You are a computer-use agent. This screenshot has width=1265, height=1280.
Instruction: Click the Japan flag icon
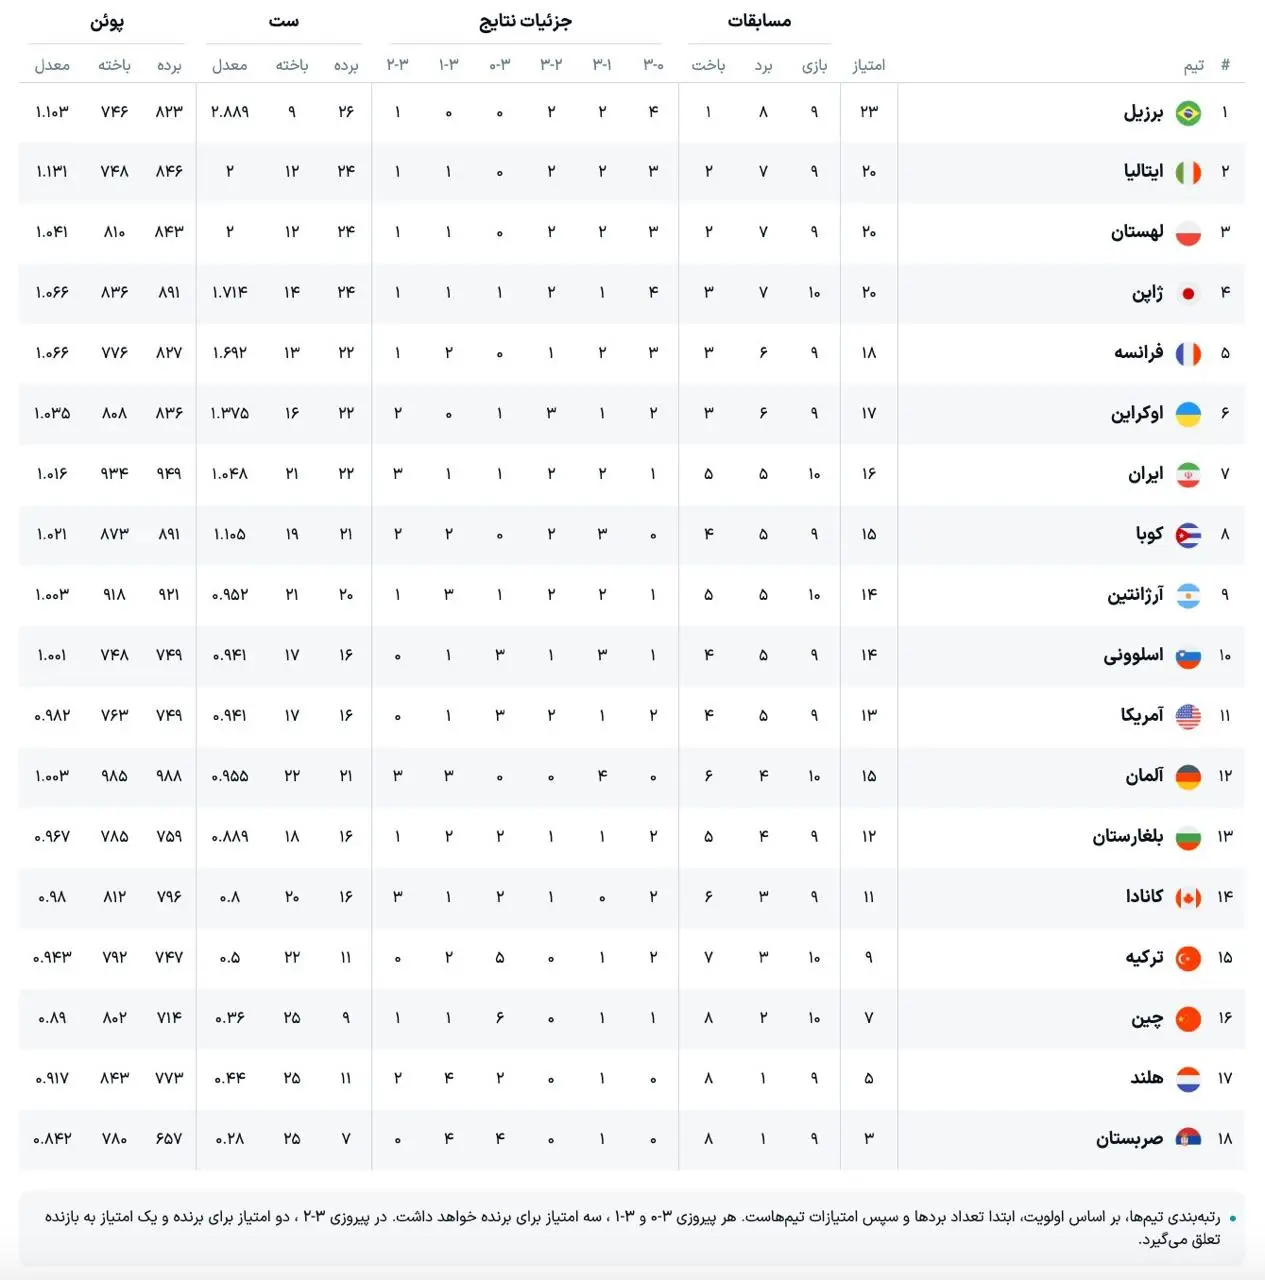[x=1188, y=294]
